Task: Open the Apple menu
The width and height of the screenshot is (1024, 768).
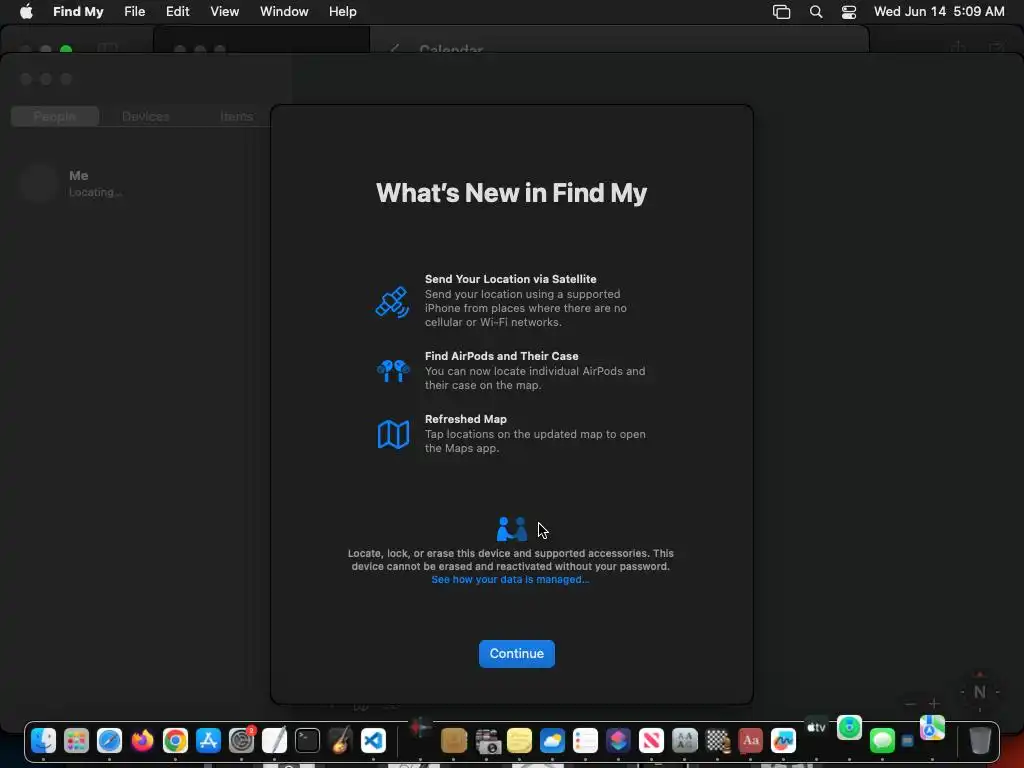Action: click(x=26, y=12)
